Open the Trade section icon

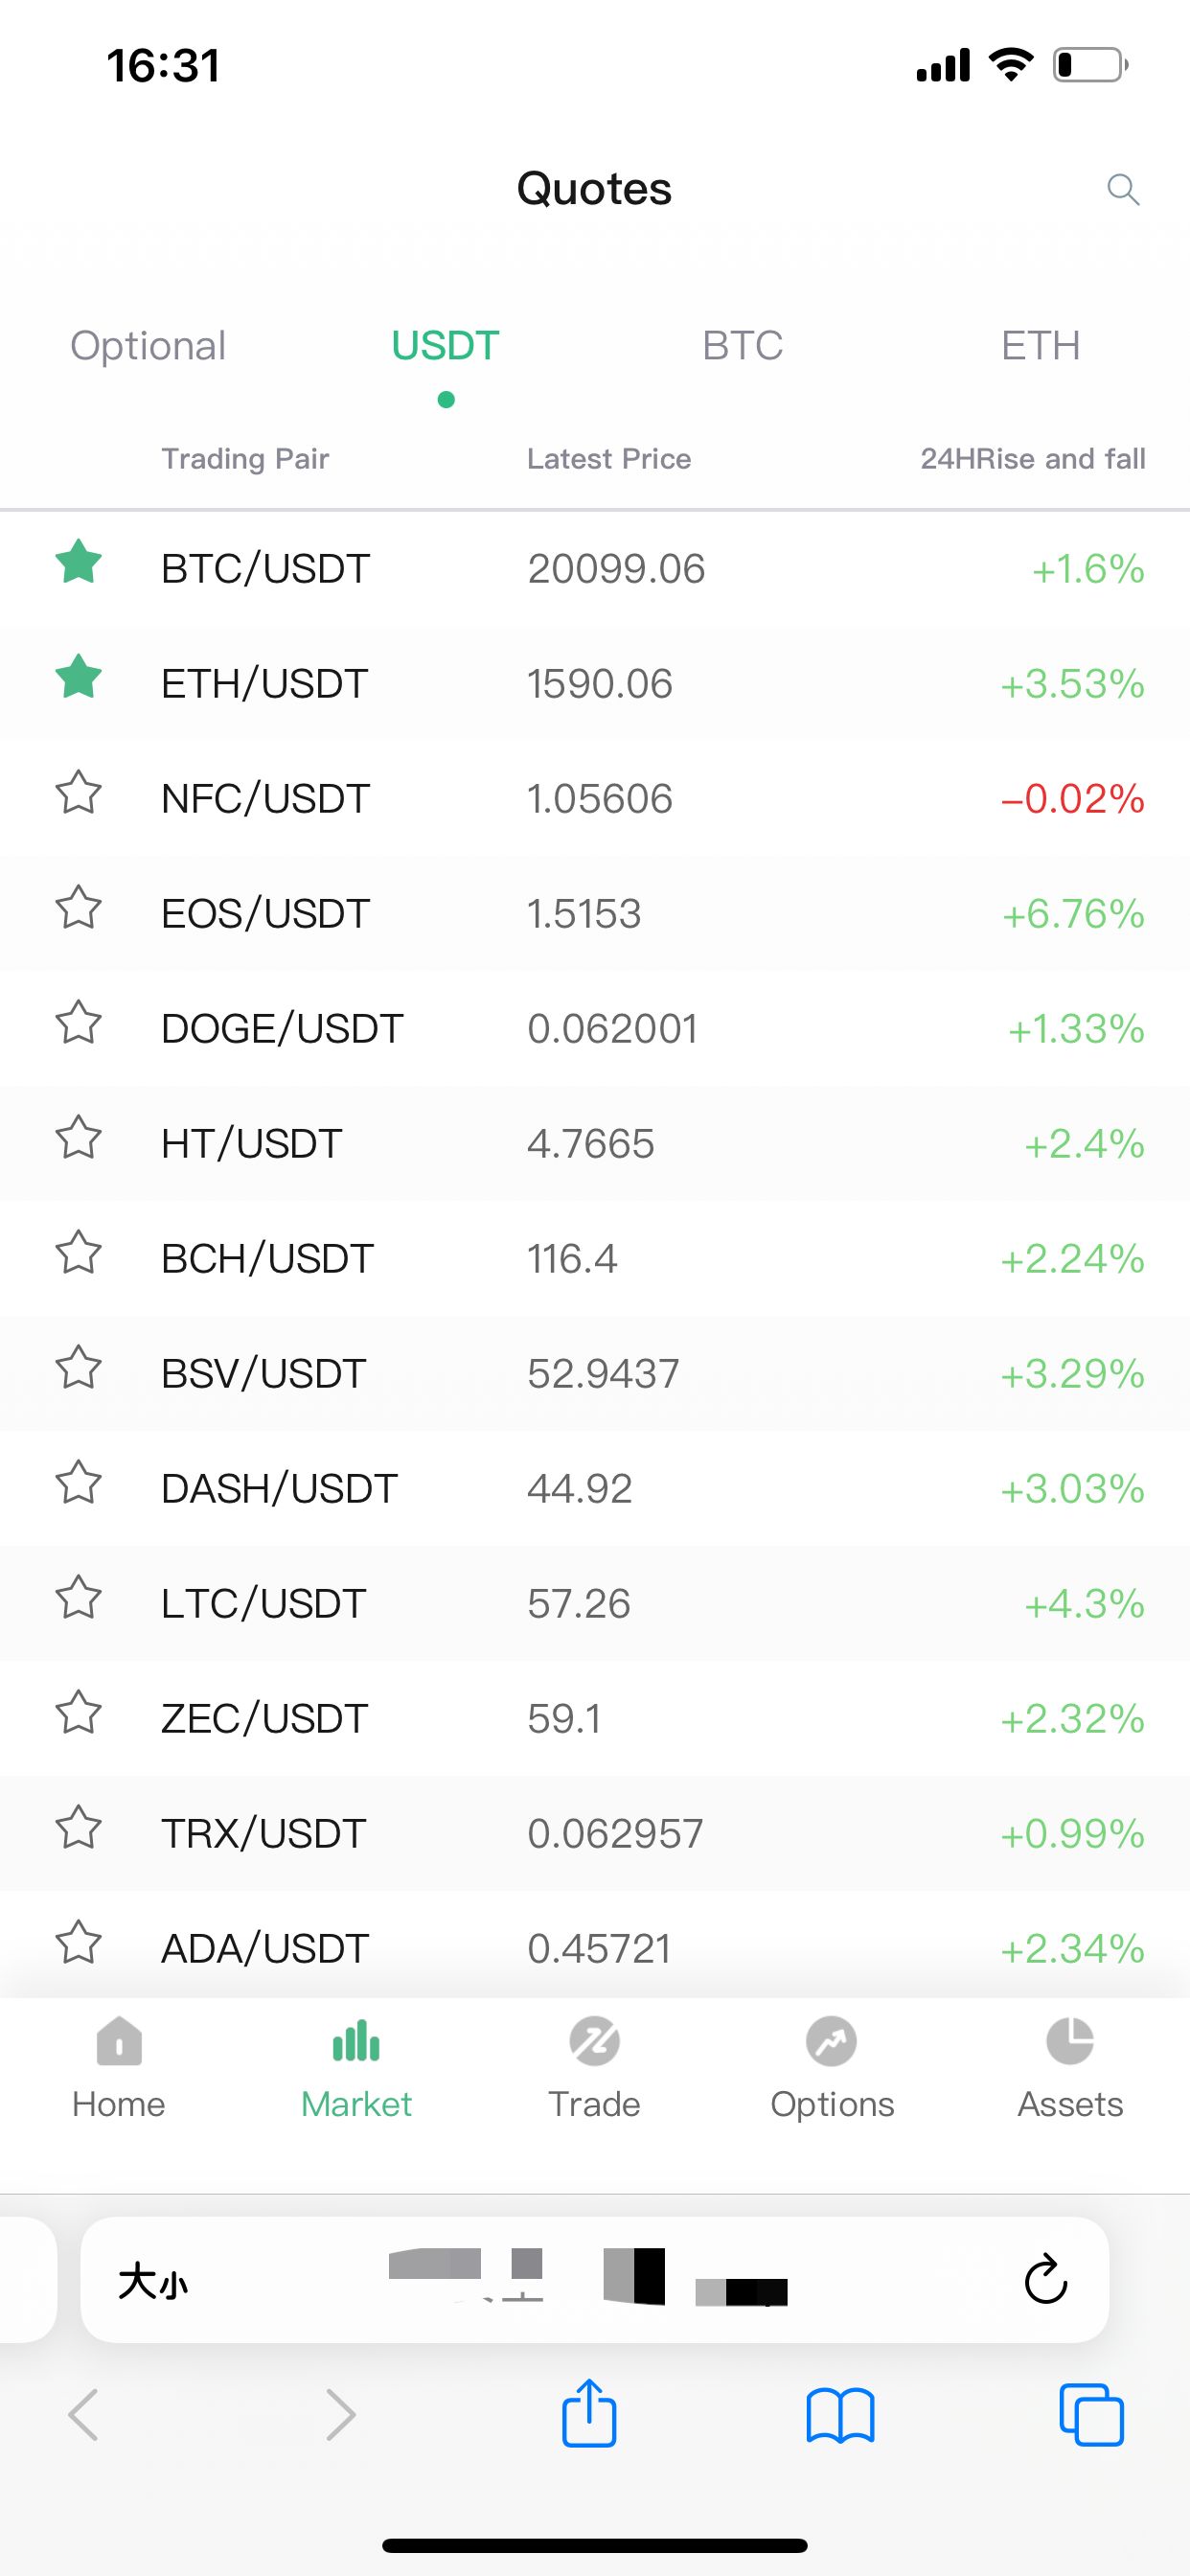(594, 2042)
